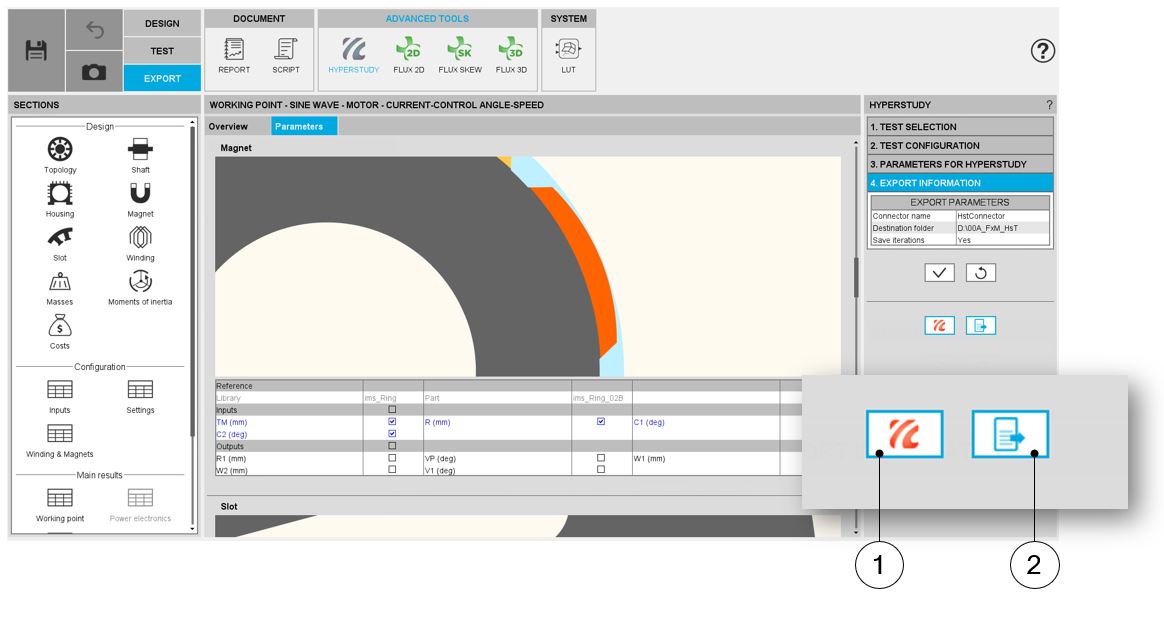This screenshot has height=620, width=1164.
Task: Reset export parameters with the circular-arrow button
Action: (980, 273)
